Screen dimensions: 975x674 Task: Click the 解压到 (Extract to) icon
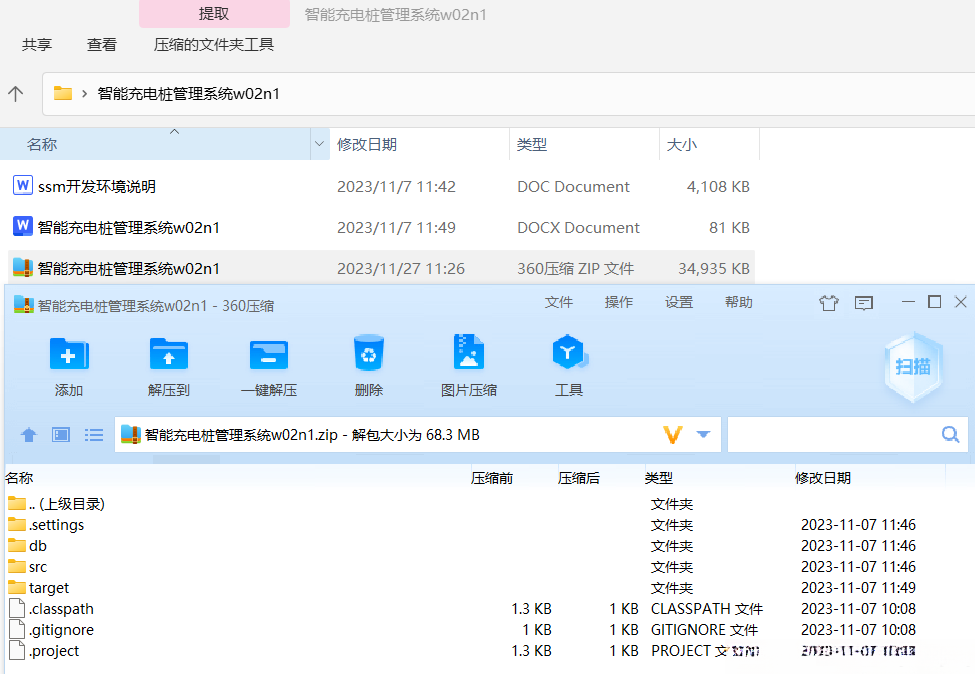pyautogui.click(x=169, y=354)
